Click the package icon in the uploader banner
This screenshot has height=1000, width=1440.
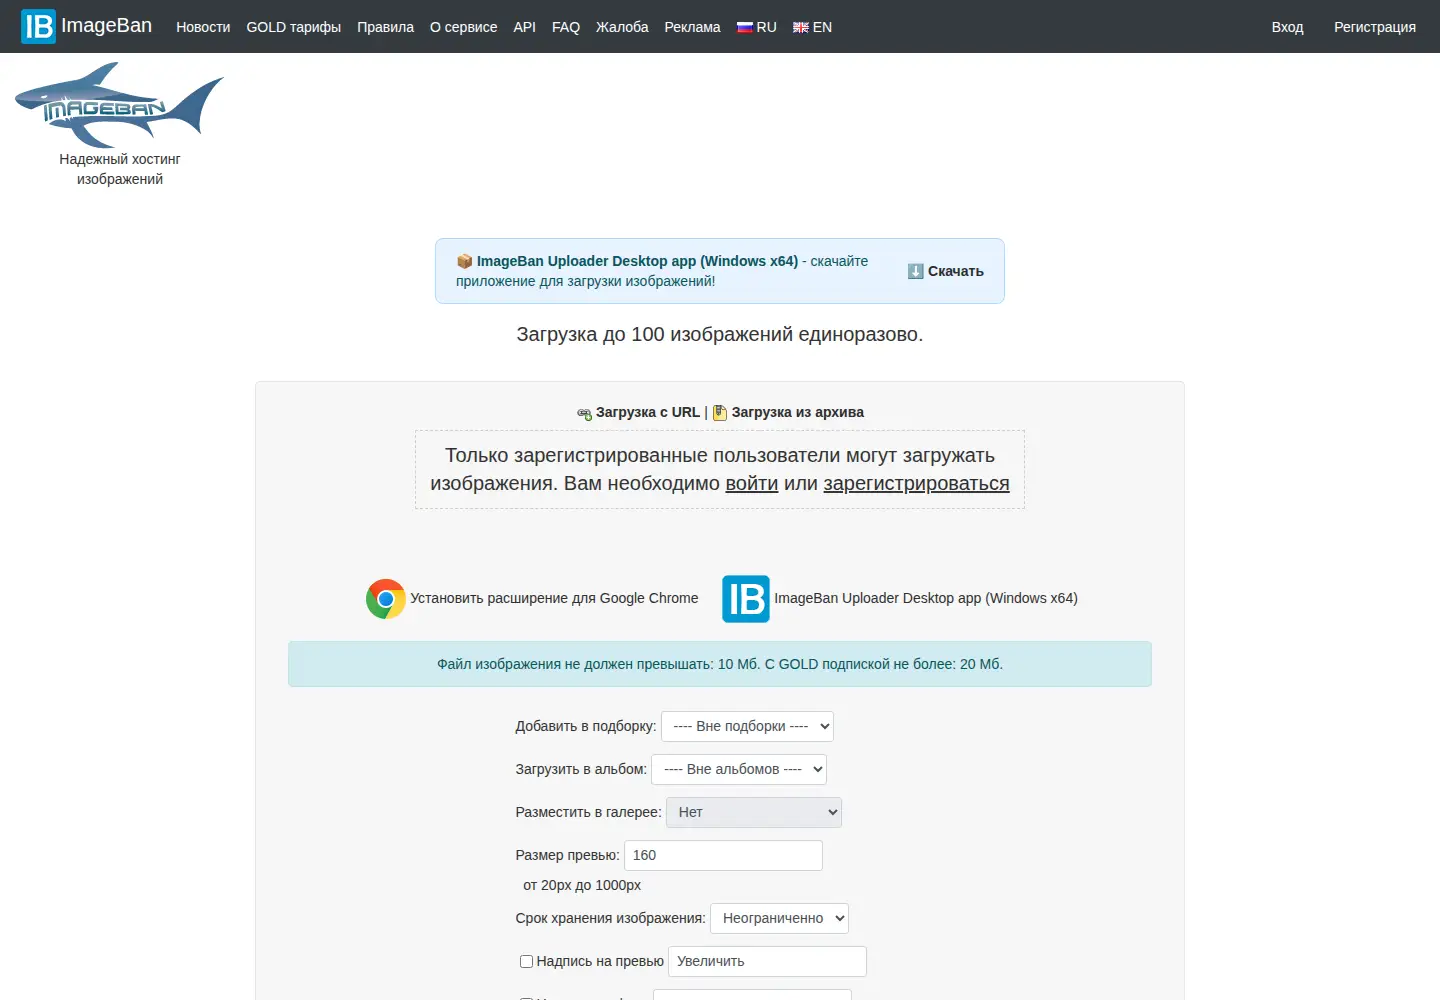464,261
